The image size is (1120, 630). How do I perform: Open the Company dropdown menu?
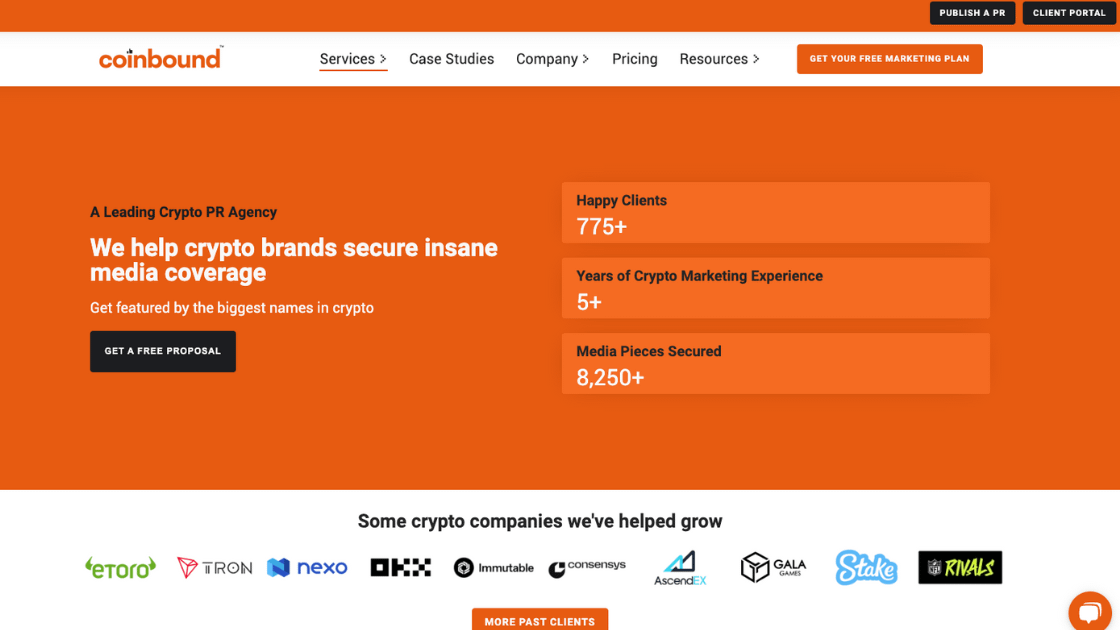552,59
